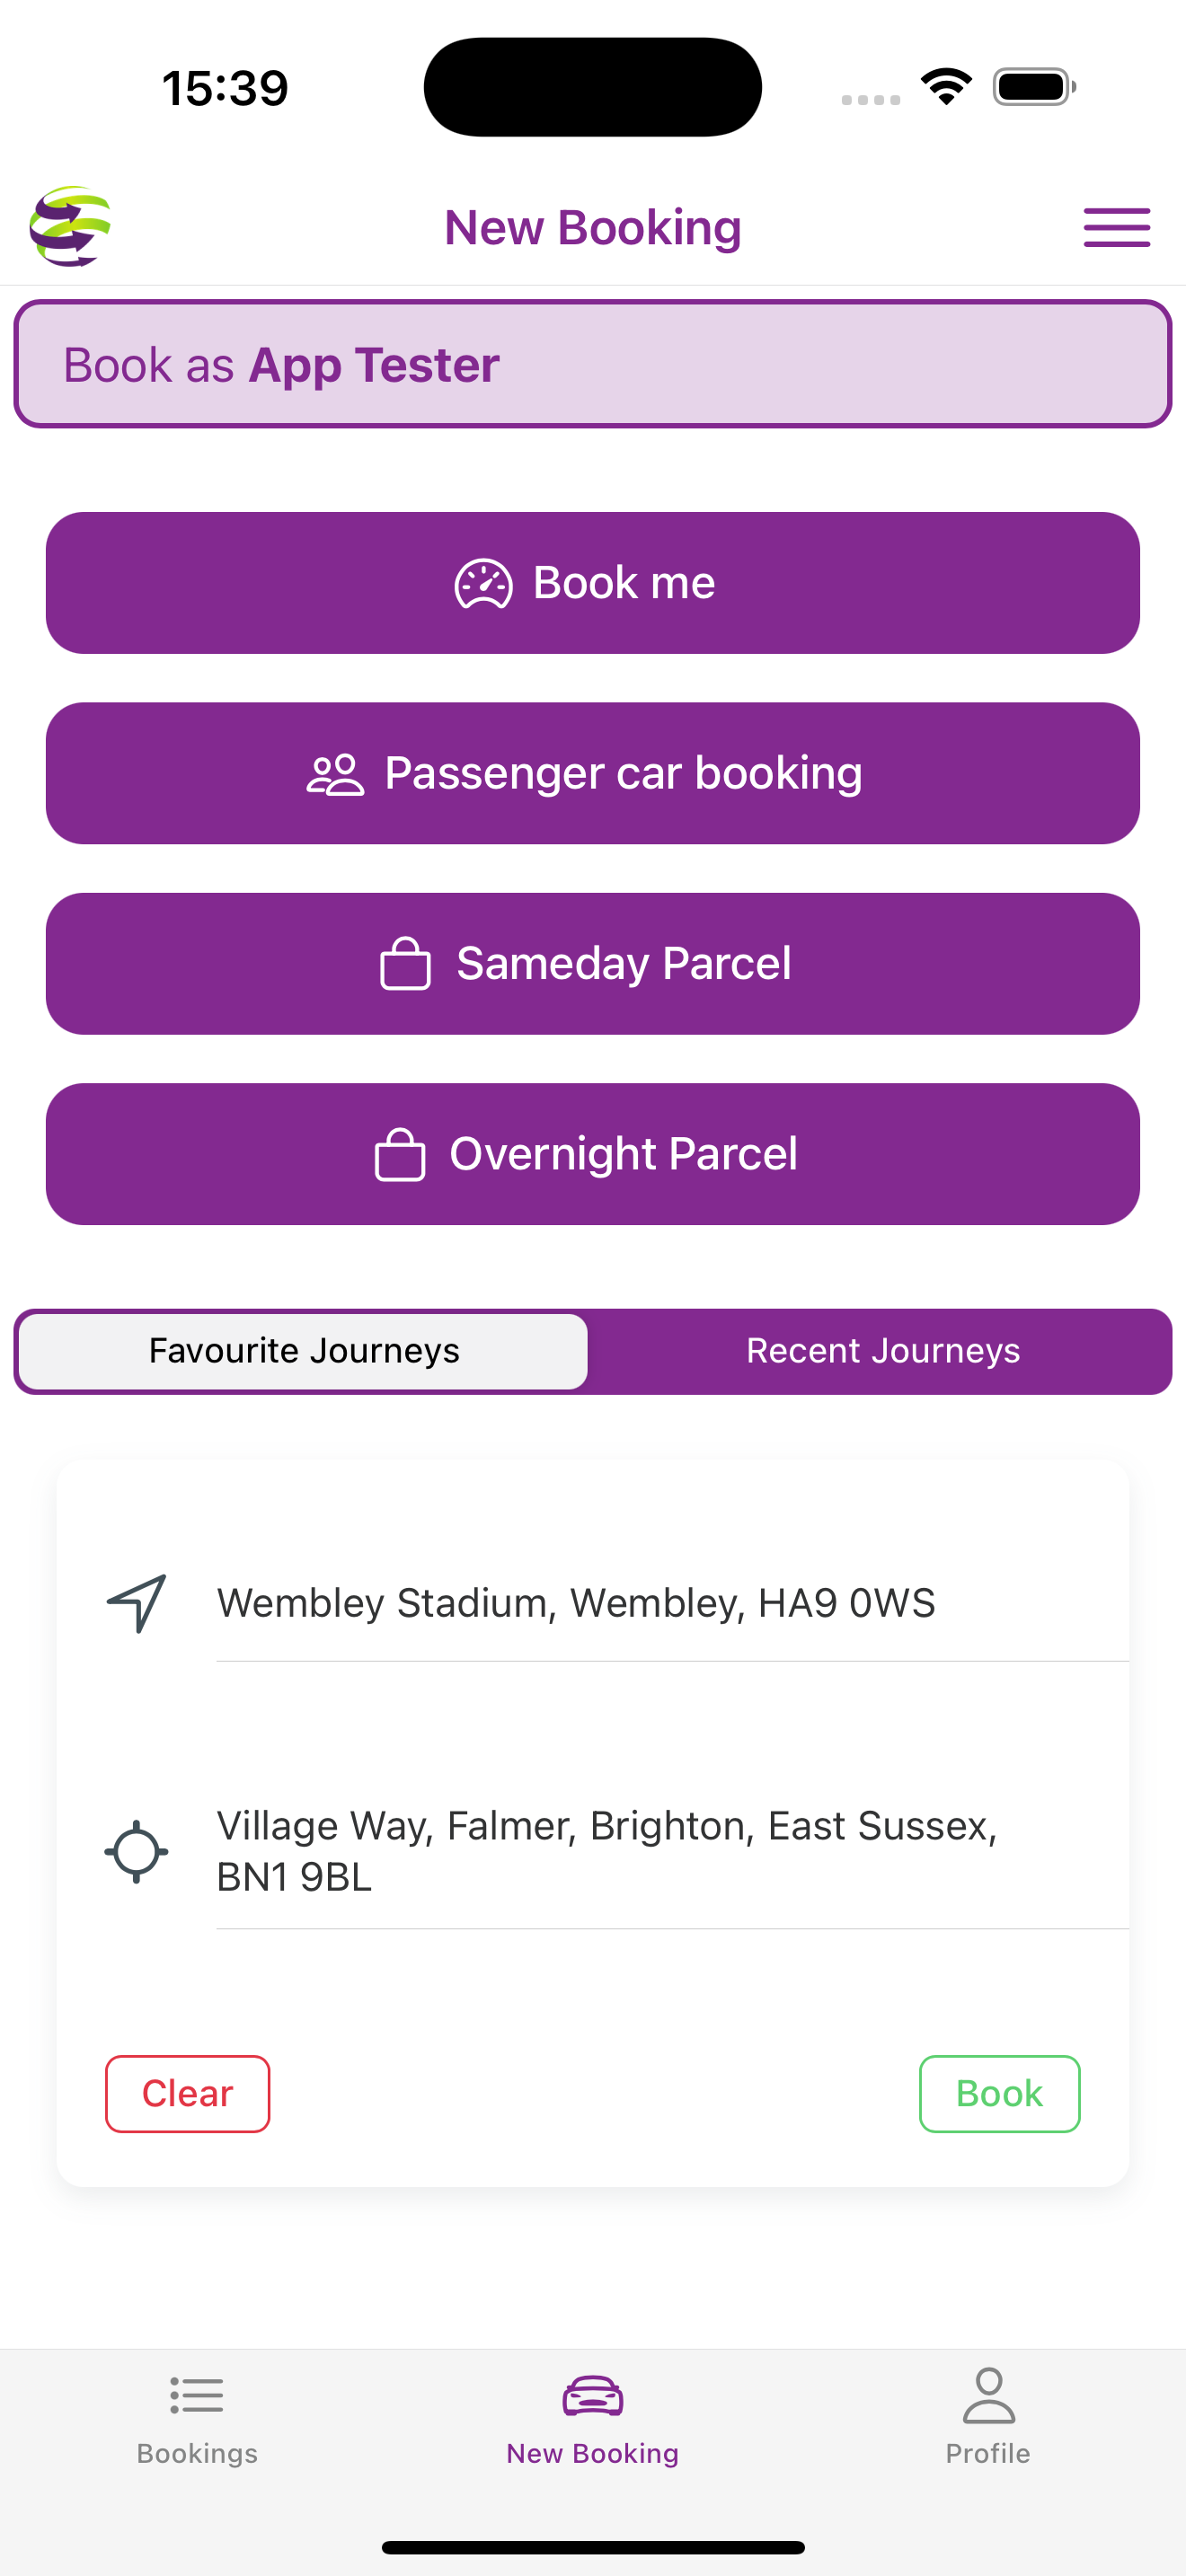Tap the bag icon on Sameday Parcel
The image size is (1186, 2576).
coord(405,964)
